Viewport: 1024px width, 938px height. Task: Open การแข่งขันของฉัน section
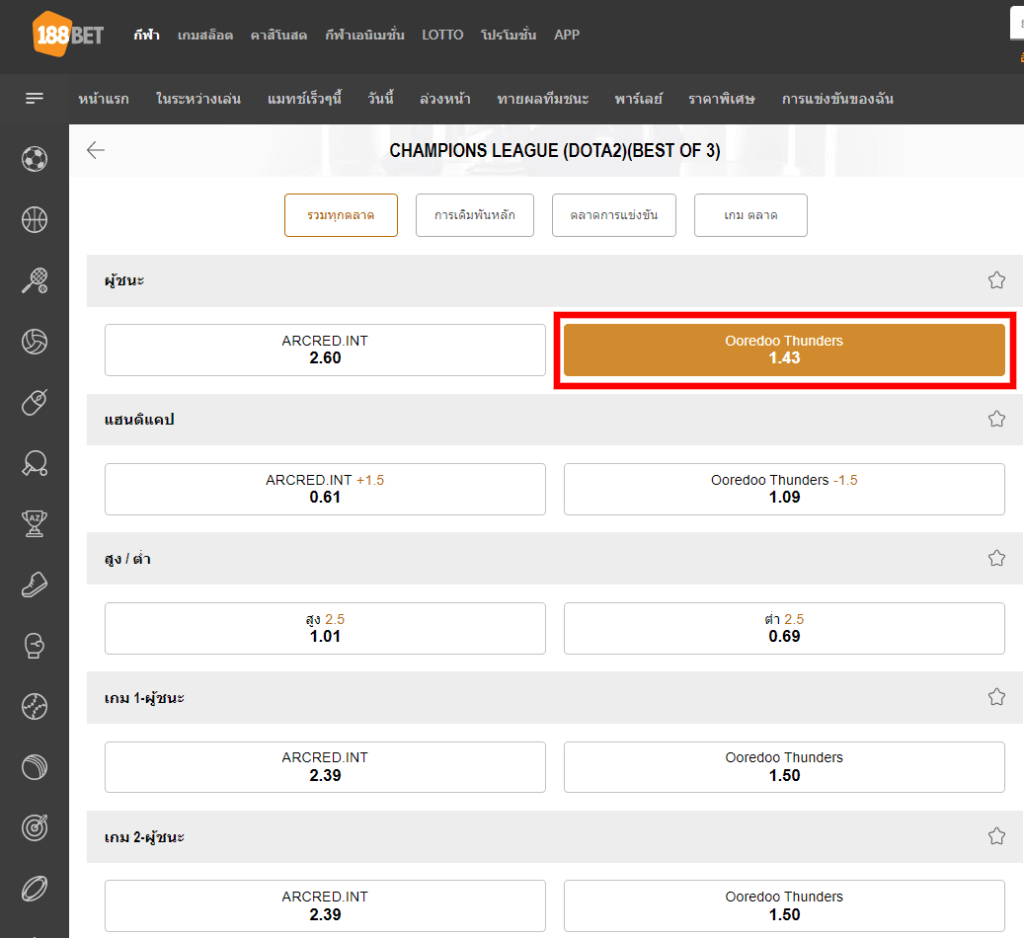click(838, 99)
